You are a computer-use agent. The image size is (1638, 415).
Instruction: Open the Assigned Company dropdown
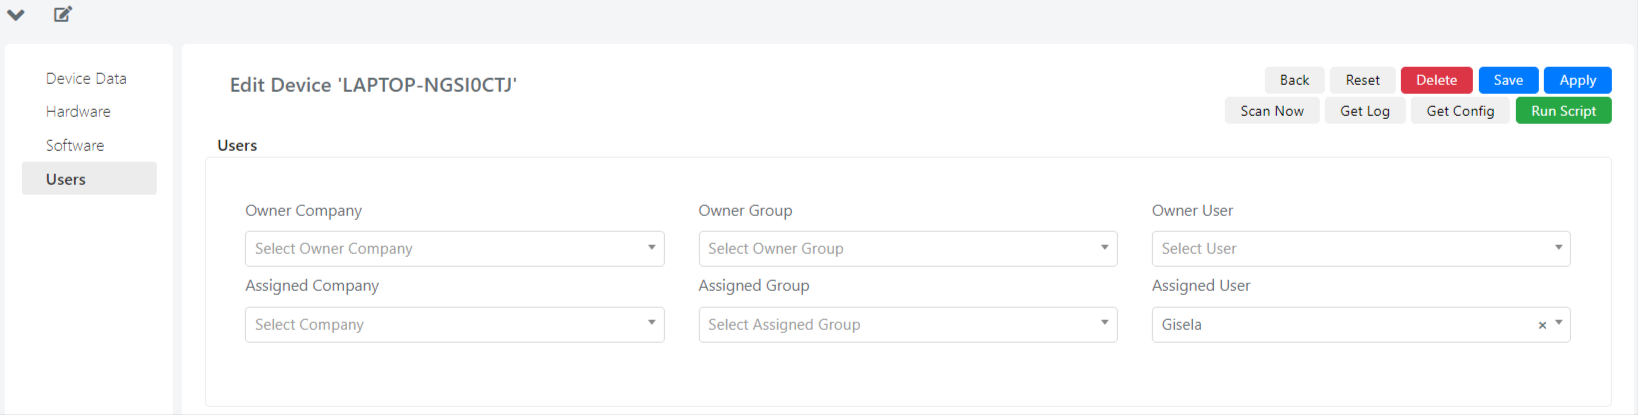(455, 325)
